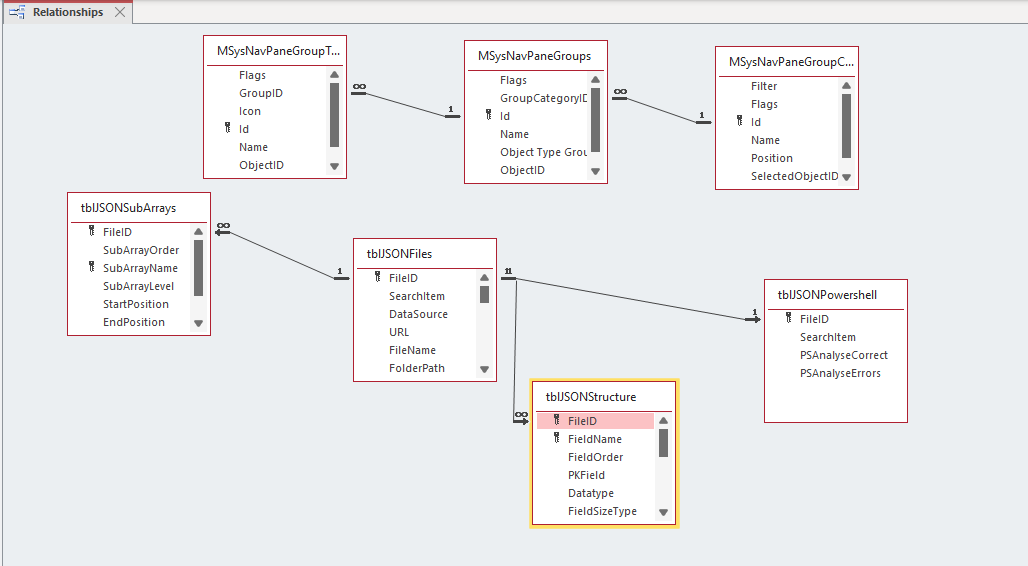The width and height of the screenshot is (1028, 566).
Task: Select the Relationships document tab
Action: pyautogui.click(x=68, y=12)
